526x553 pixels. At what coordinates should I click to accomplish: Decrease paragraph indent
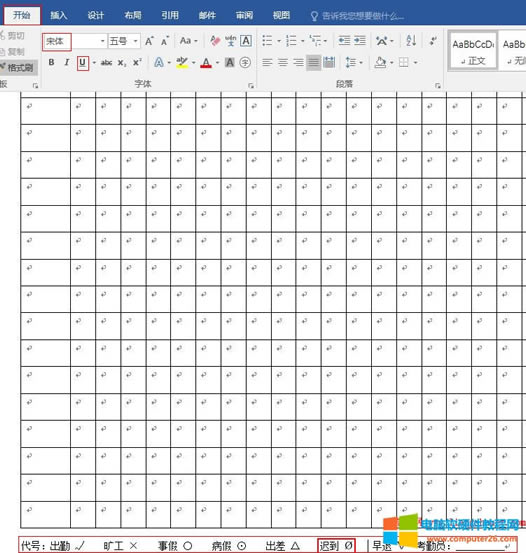344,41
